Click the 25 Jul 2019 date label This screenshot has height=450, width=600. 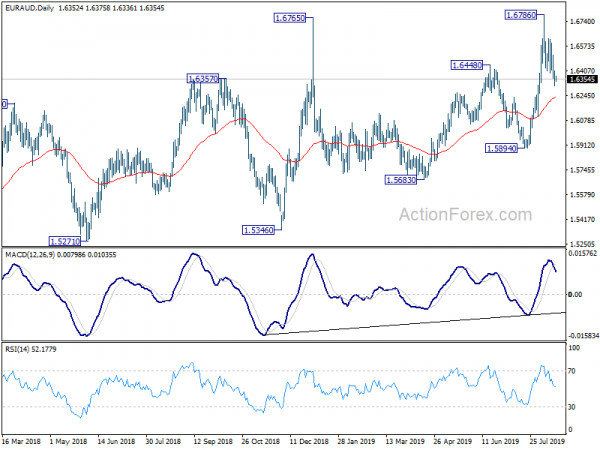[547, 441]
